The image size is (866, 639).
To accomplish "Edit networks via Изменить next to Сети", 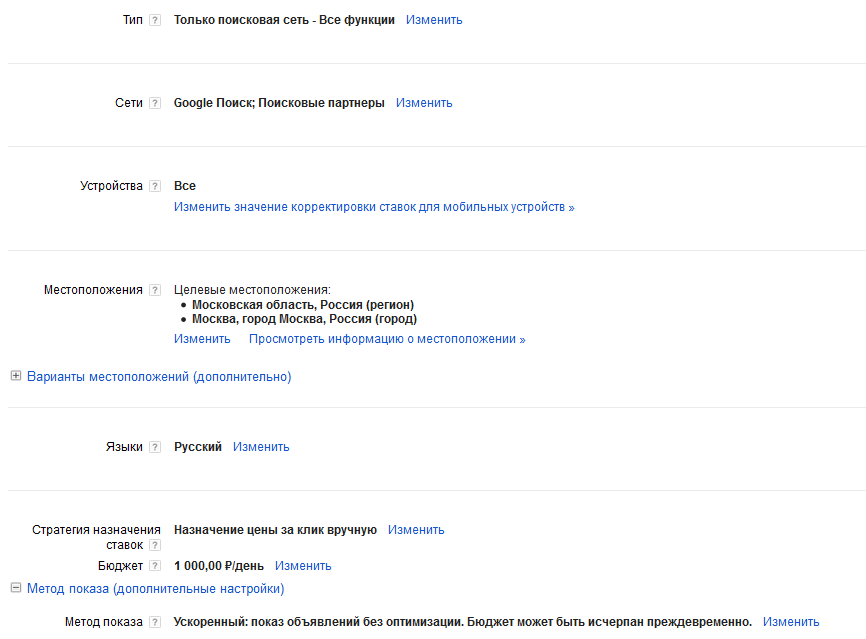I will [424, 103].
